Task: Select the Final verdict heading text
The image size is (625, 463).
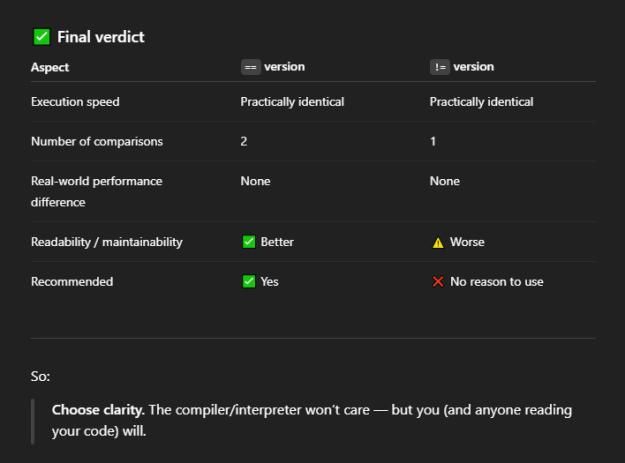Action: 101,37
